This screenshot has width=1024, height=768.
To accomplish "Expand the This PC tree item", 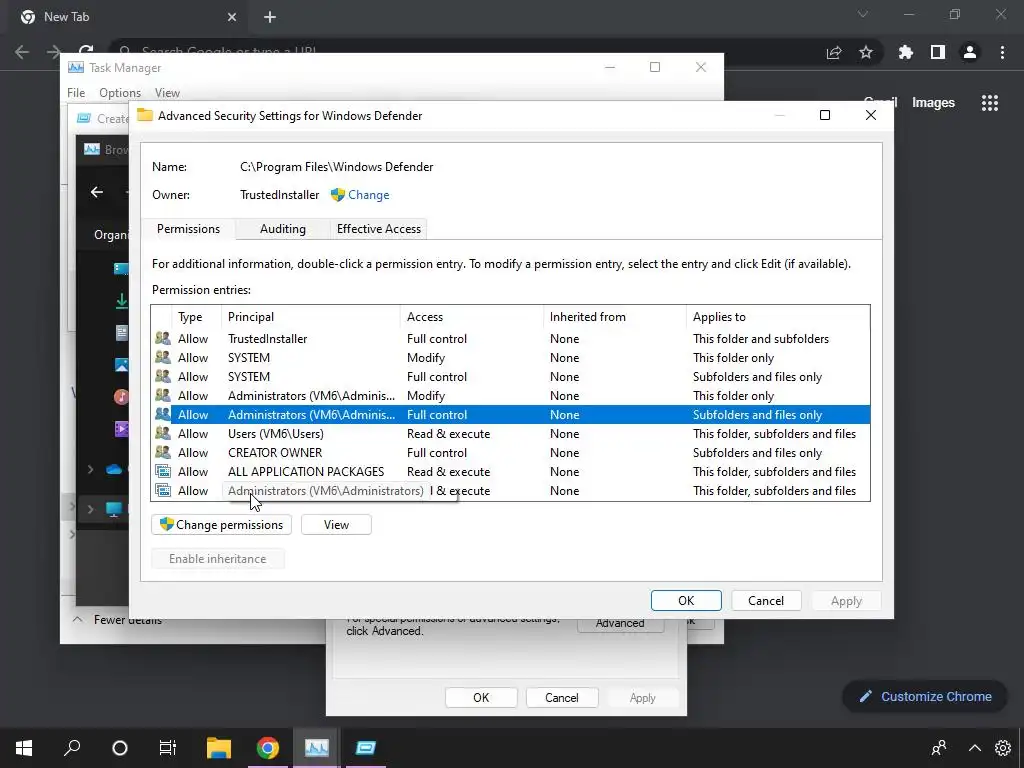I will [90, 509].
